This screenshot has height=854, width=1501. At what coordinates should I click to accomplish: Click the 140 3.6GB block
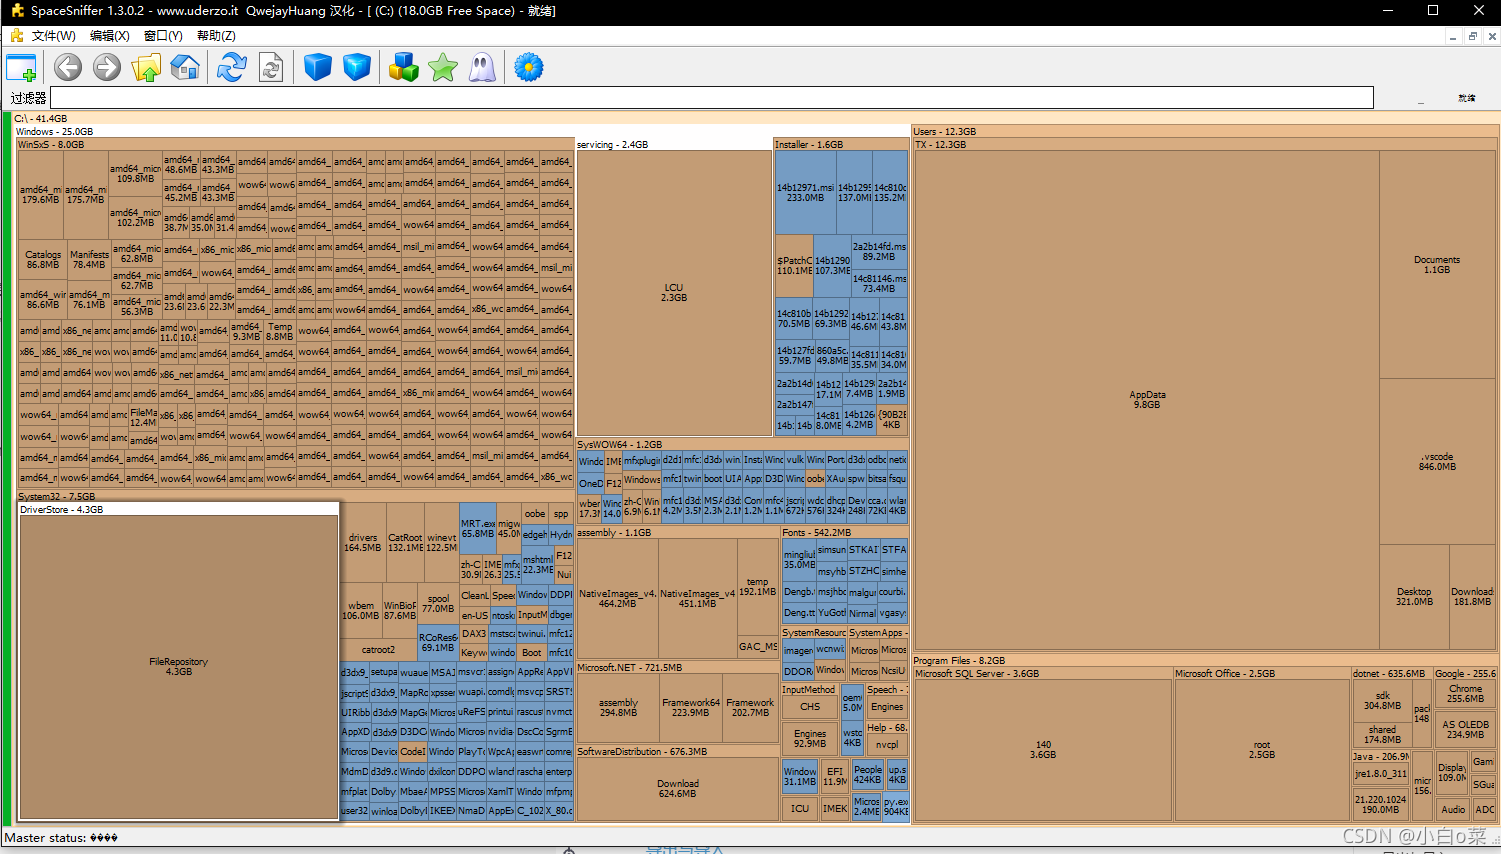pos(1043,750)
